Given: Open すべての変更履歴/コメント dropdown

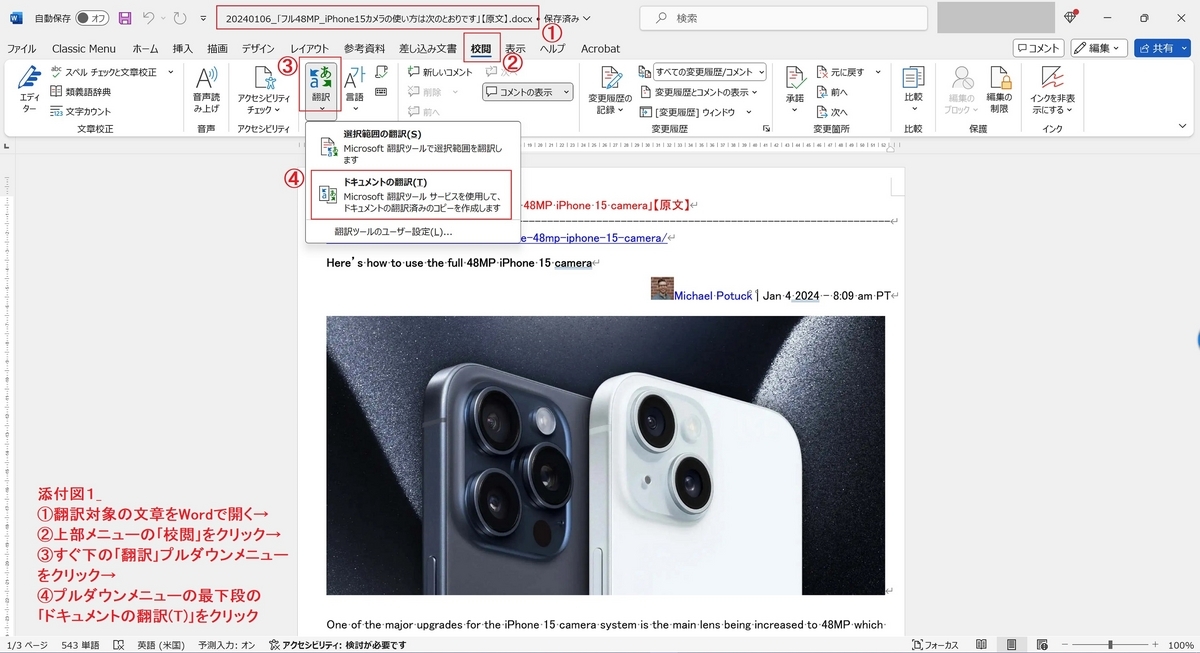Looking at the screenshot, I should [709, 72].
